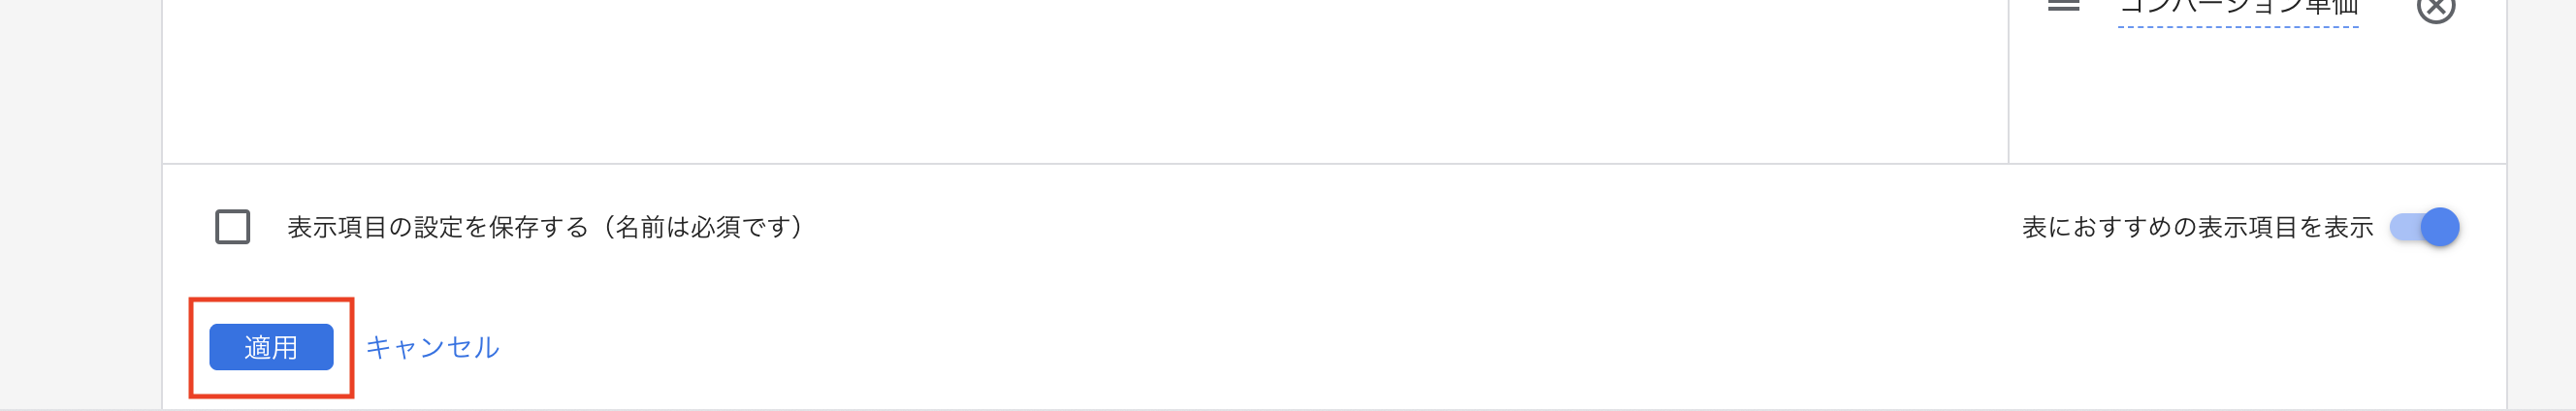Remove the コンバージョン単価 column with X icon
This screenshot has width=2576, height=411.
click(2435, 8)
